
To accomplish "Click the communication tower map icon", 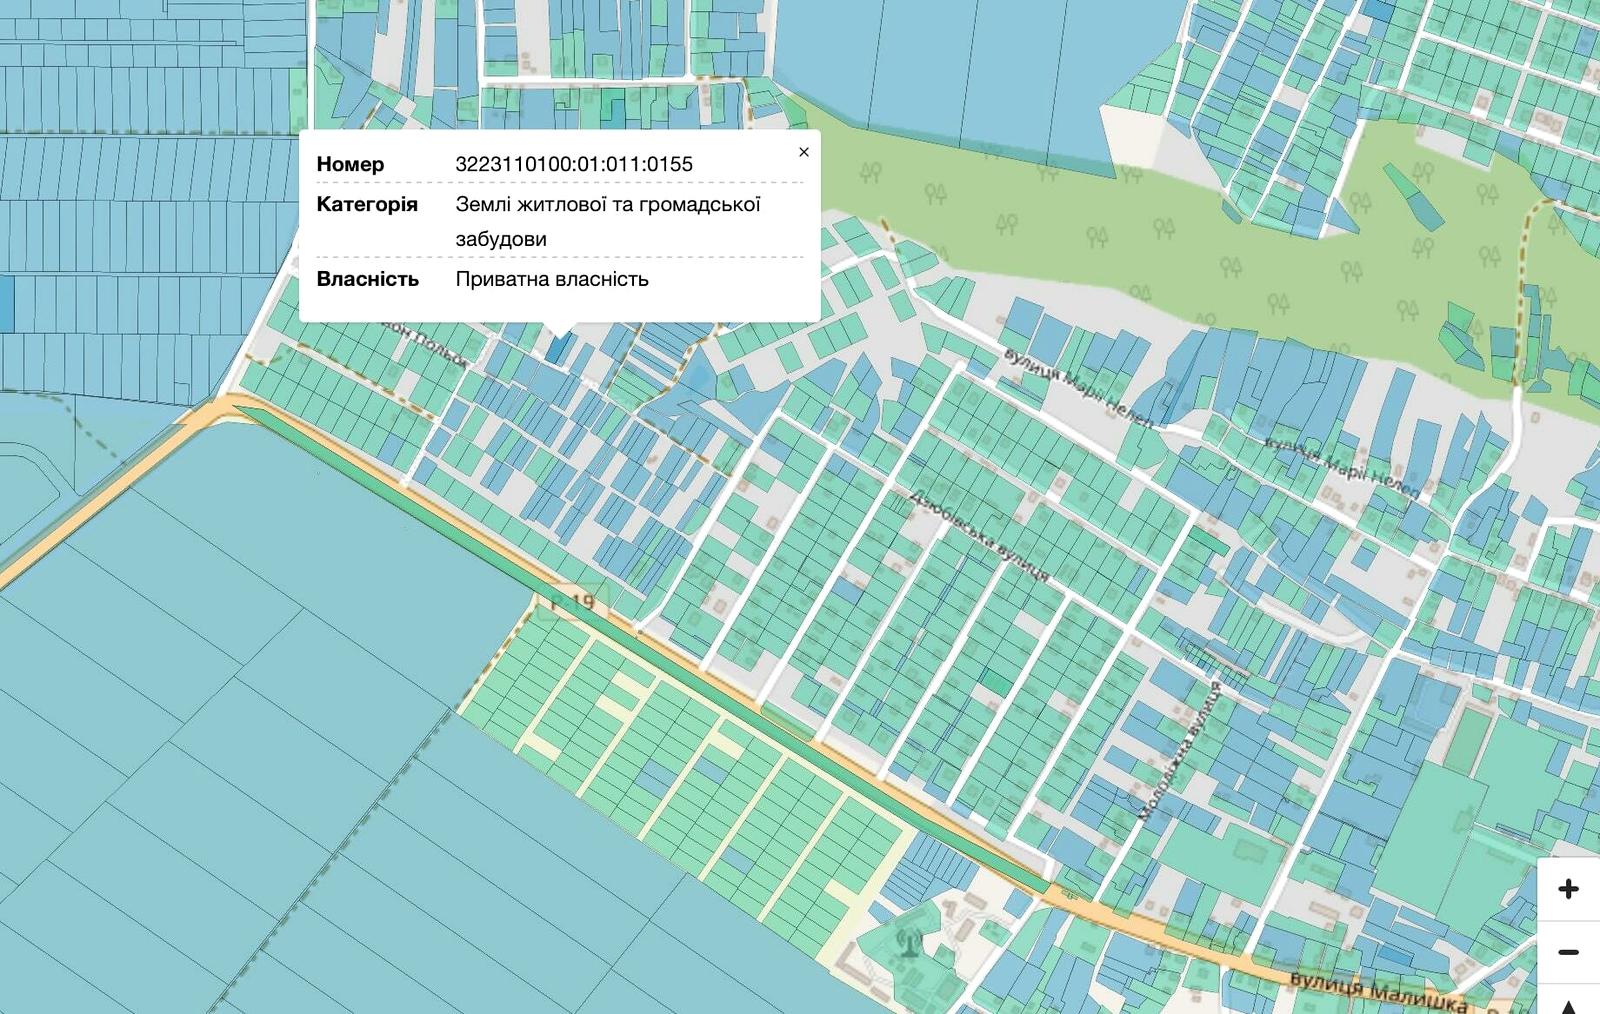I will (909, 941).
